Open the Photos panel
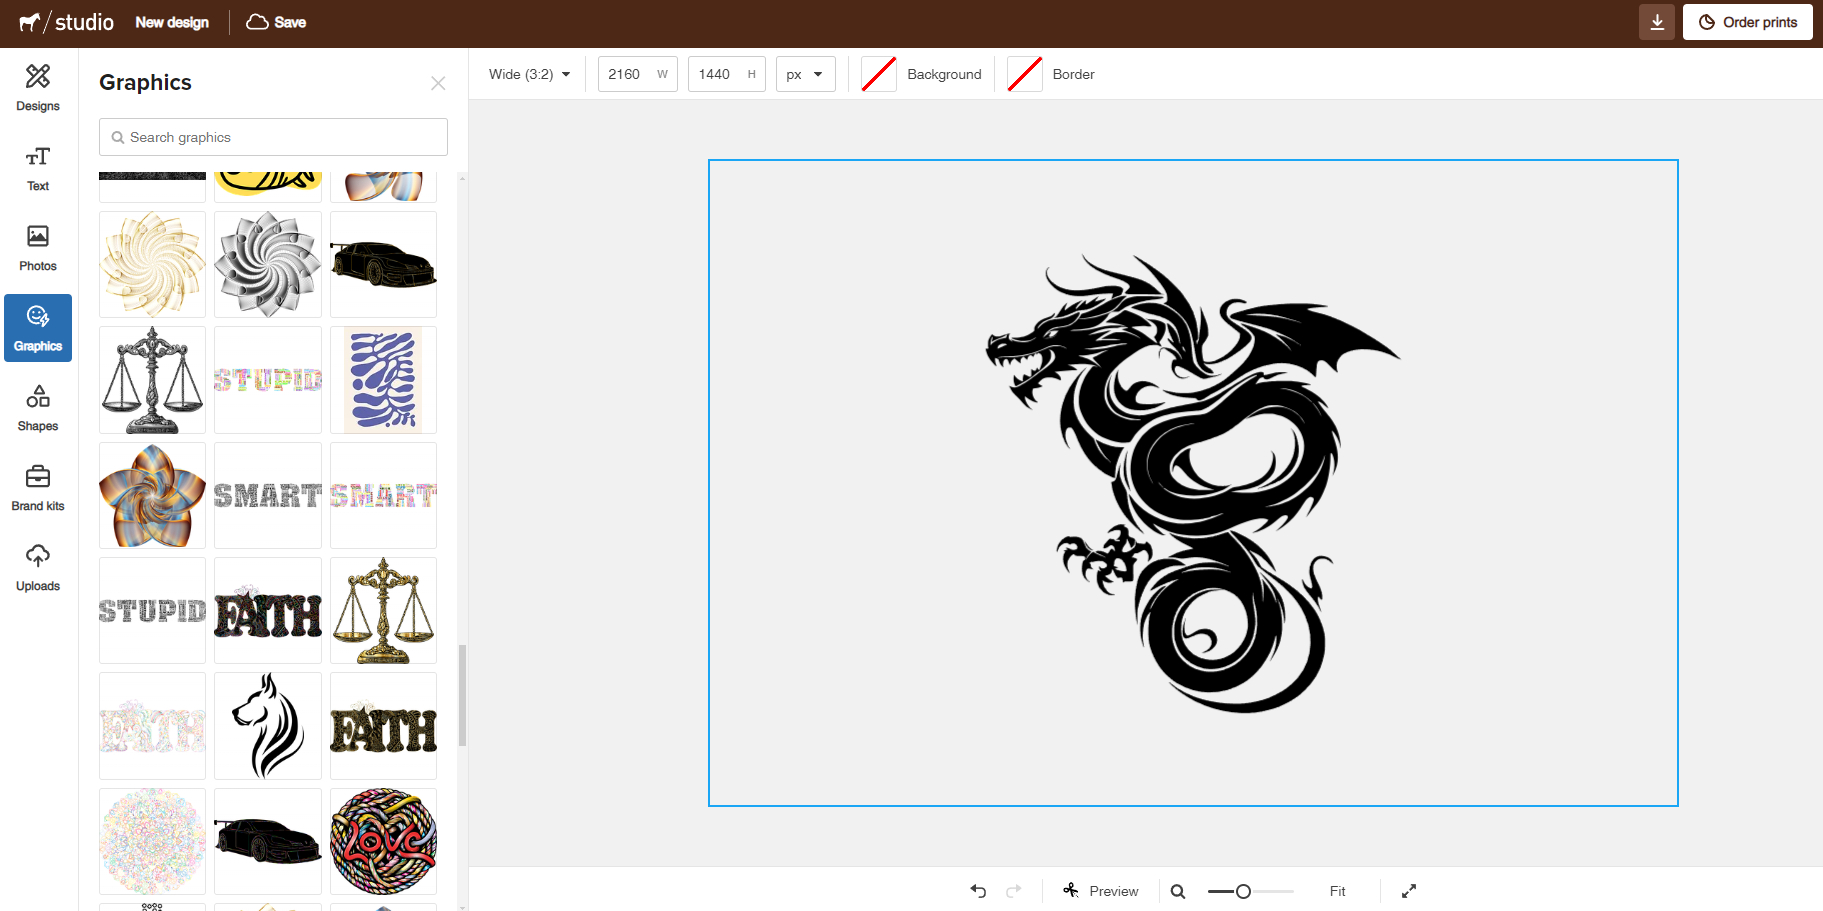The width and height of the screenshot is (1823, 911). 38,248
